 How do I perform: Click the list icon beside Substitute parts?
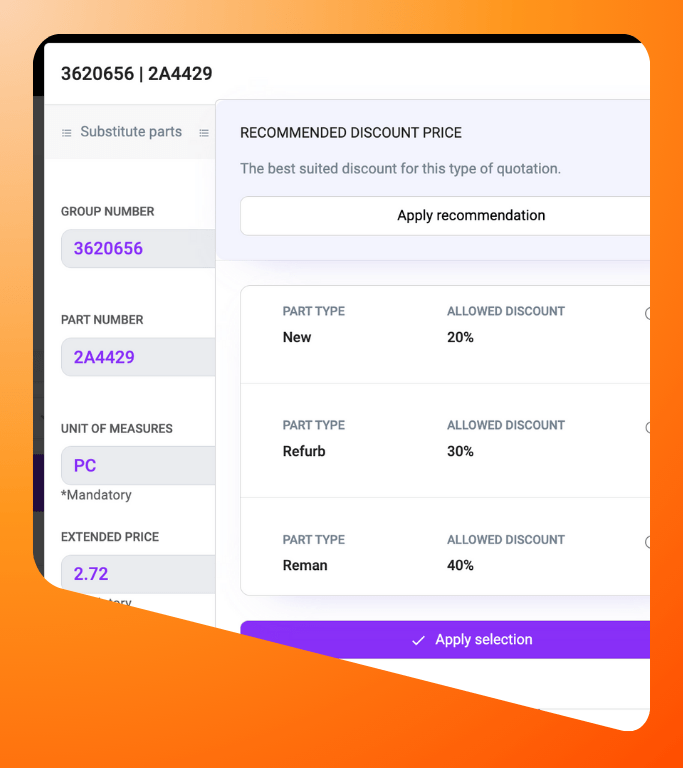coord(67,132)
